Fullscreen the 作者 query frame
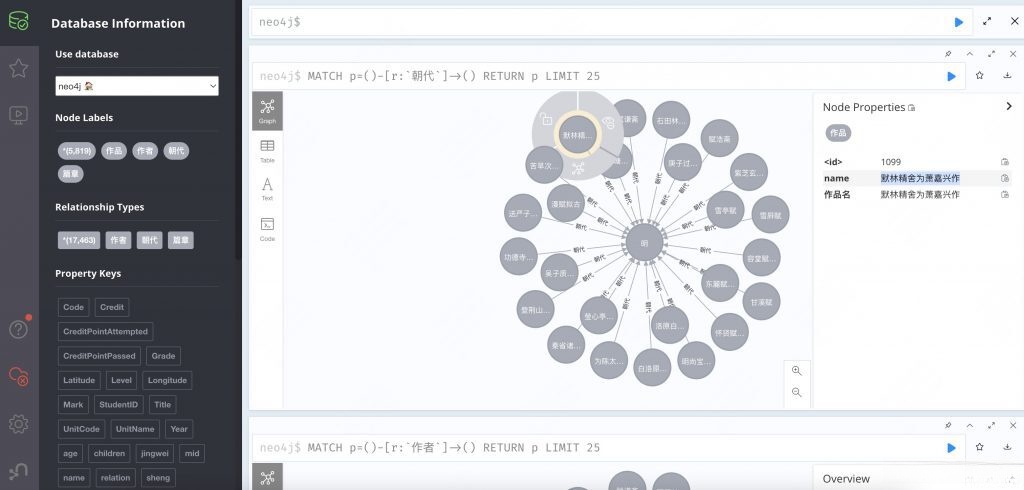 point(991,425)
